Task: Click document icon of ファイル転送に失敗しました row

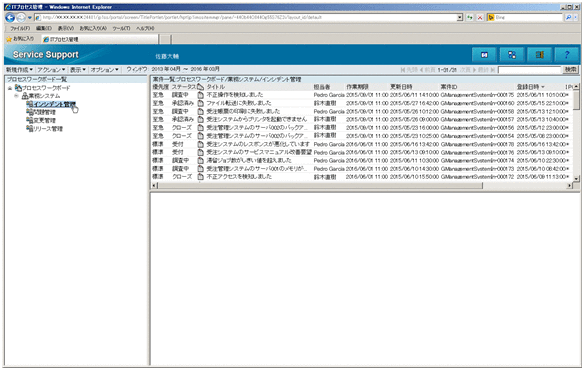Action: (200, 103)
